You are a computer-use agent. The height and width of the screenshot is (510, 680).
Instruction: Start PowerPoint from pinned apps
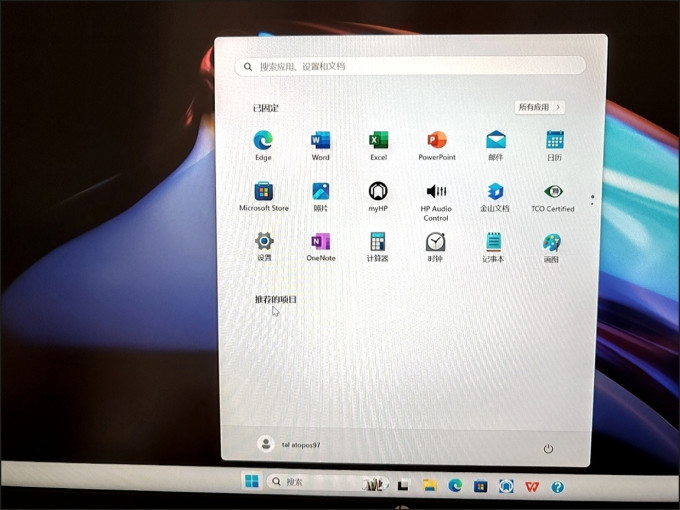point(437,146)
